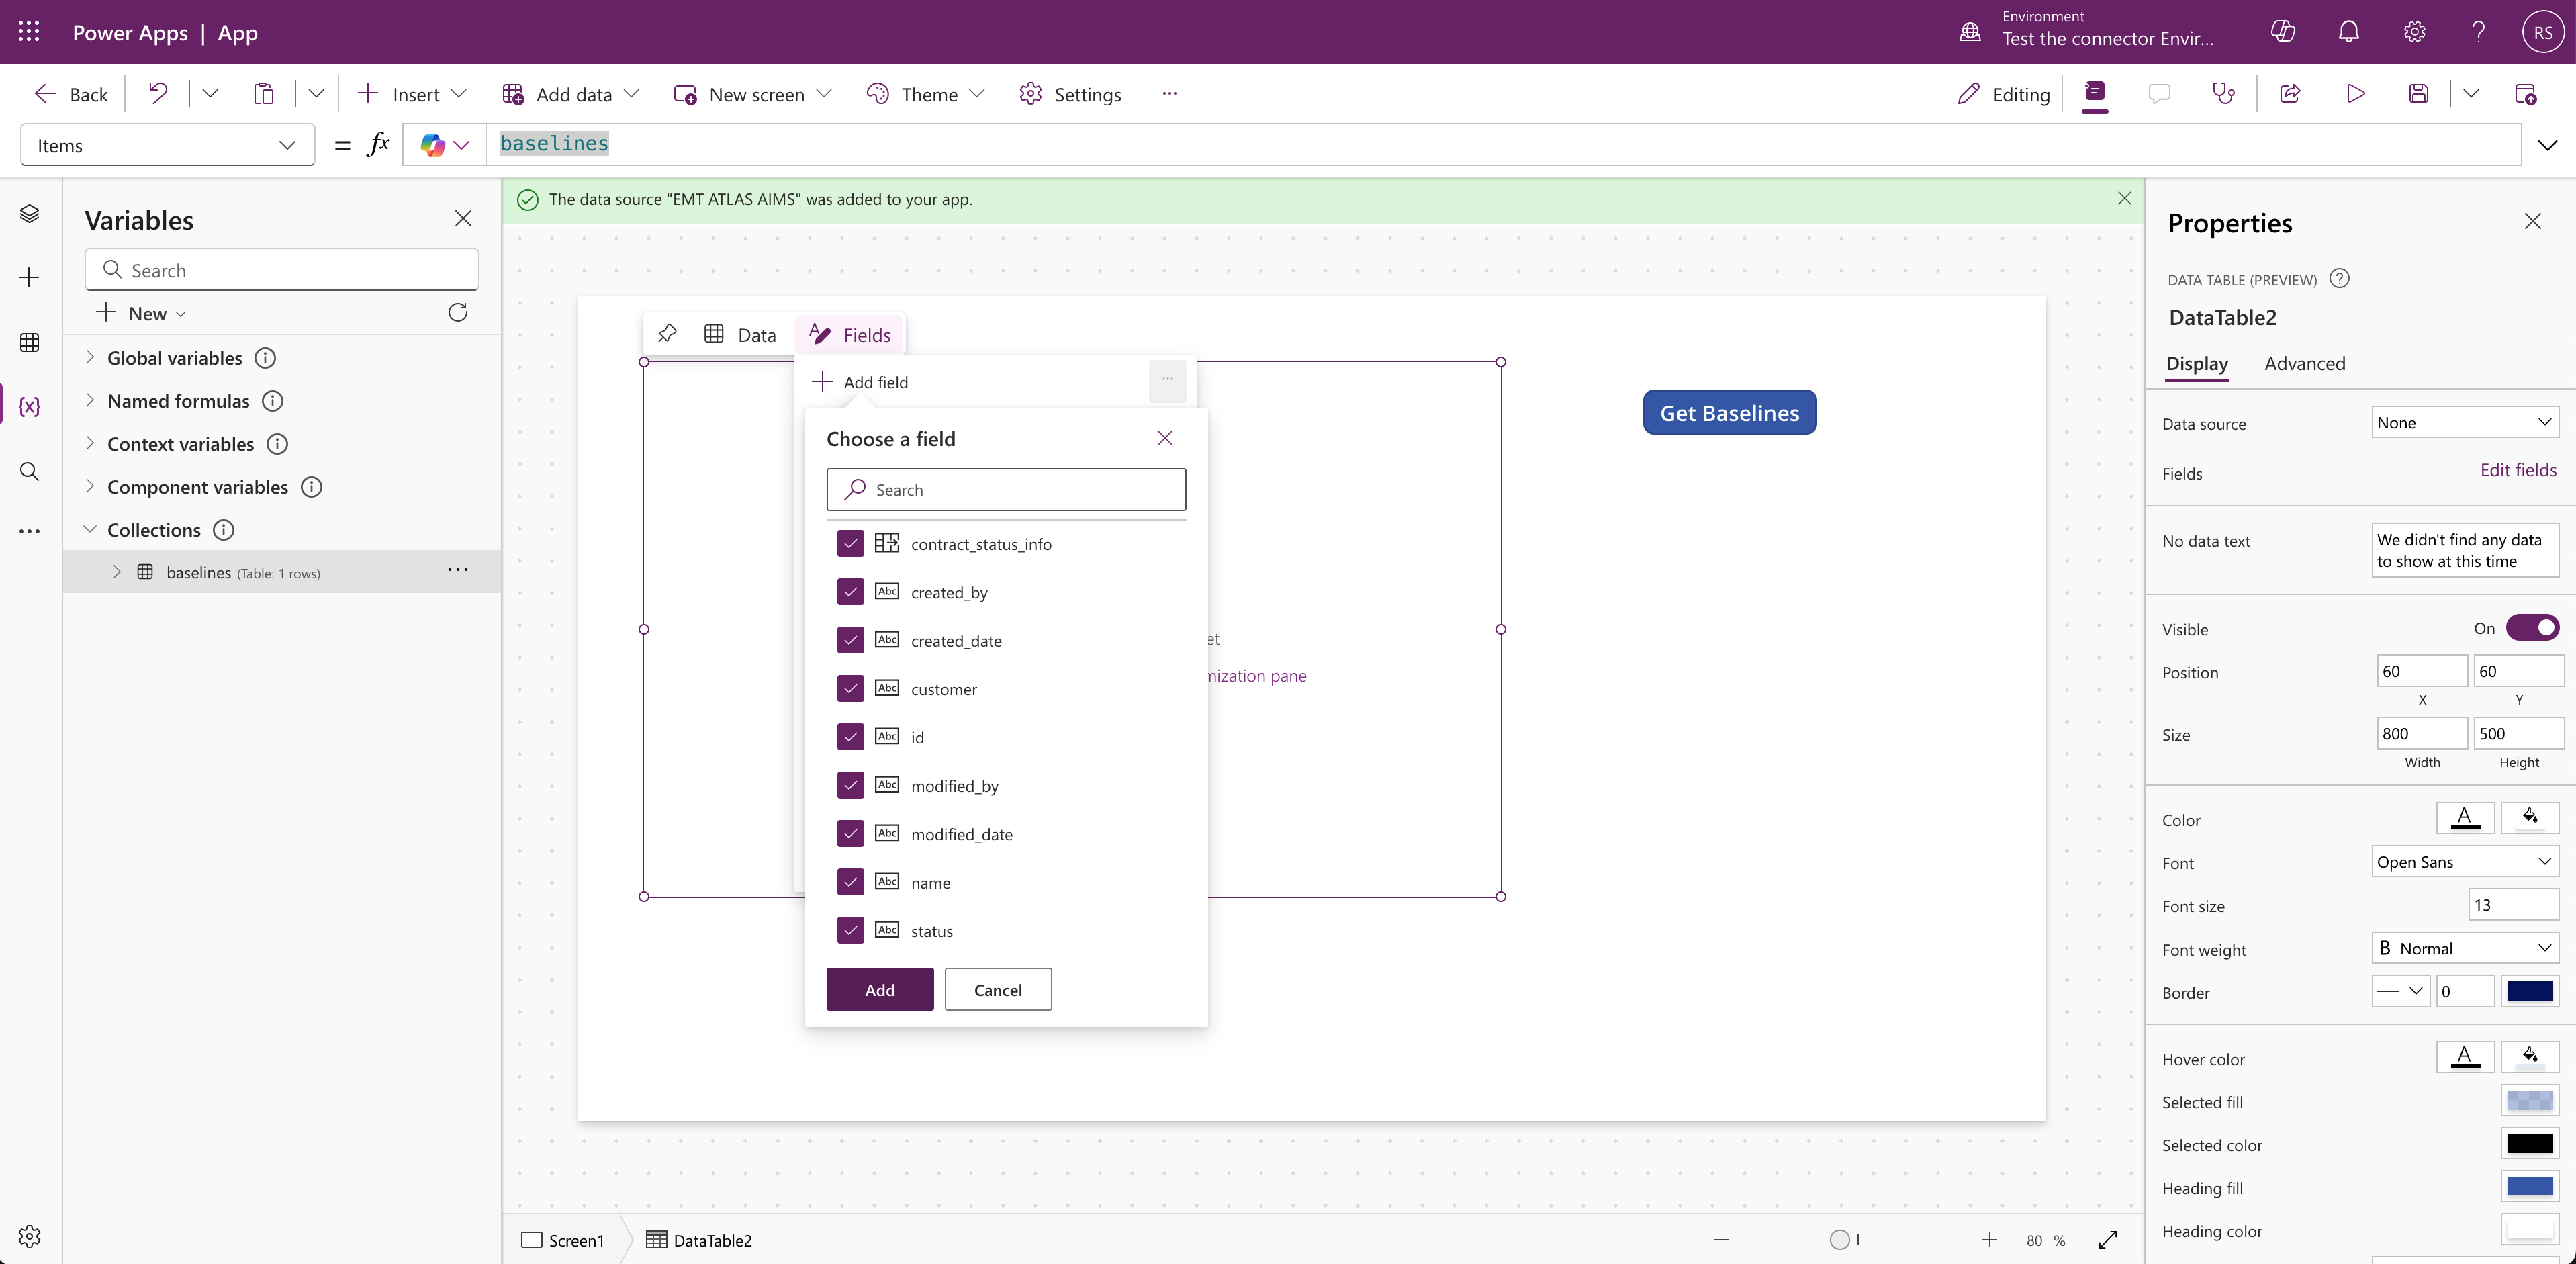Refresh the variables list
This screenshot has height=1264, width=2576.
click(x=458, y=313)
